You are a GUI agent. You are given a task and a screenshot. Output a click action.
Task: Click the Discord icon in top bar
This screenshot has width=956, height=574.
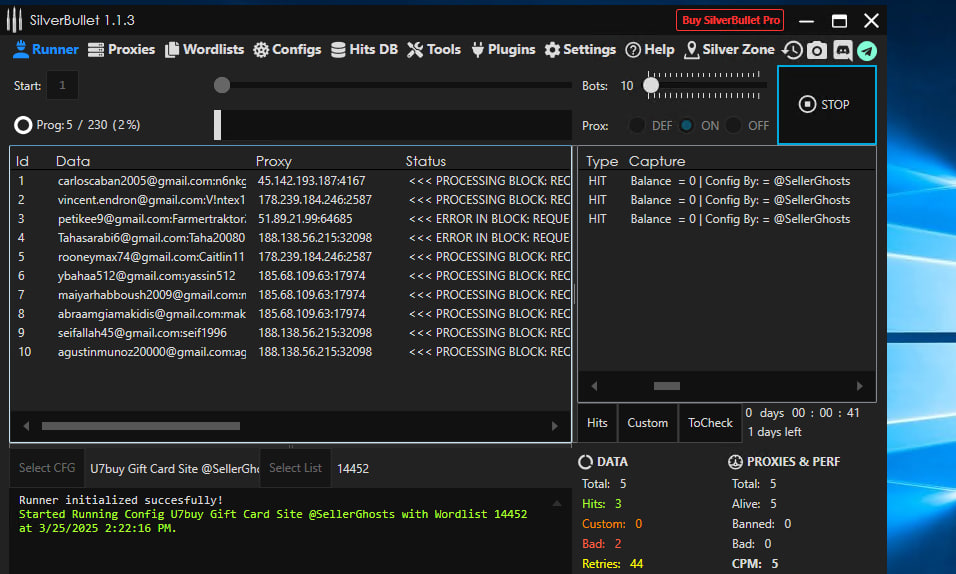coord(842,50)
